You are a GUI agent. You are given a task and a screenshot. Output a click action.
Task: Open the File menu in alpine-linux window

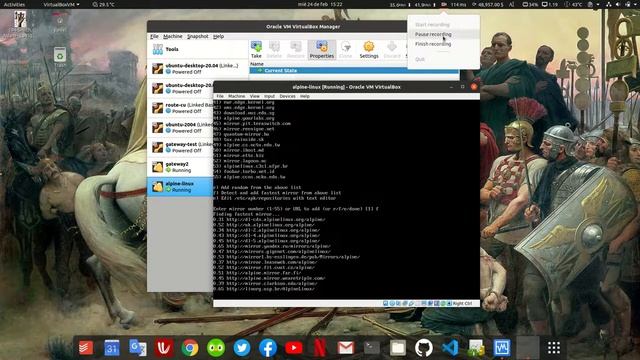[220, 96]
